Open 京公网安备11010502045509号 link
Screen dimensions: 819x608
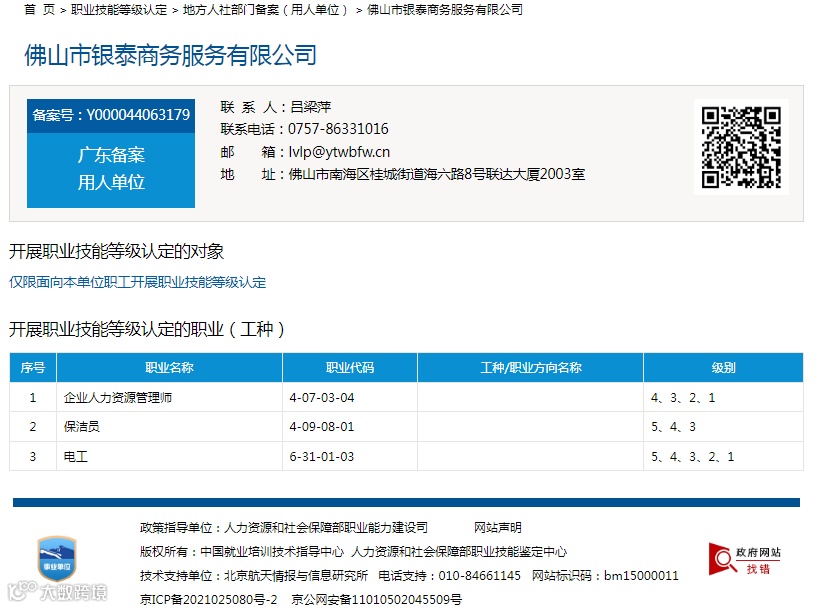[377, 600]
